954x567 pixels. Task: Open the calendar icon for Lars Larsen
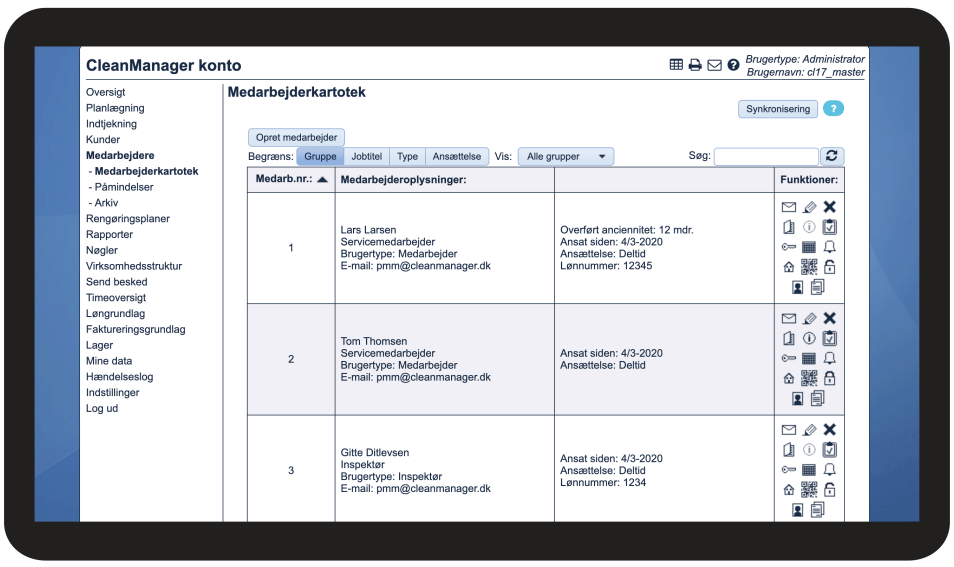[x=809, y=247]
